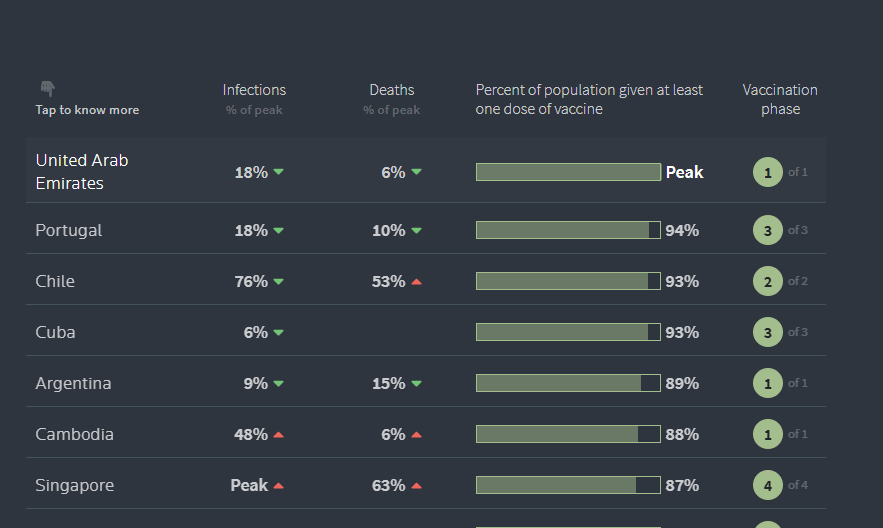Click the red up arrow next to Chile deaths 53%
Screen dimensions: 883x528
click(416, 282)
